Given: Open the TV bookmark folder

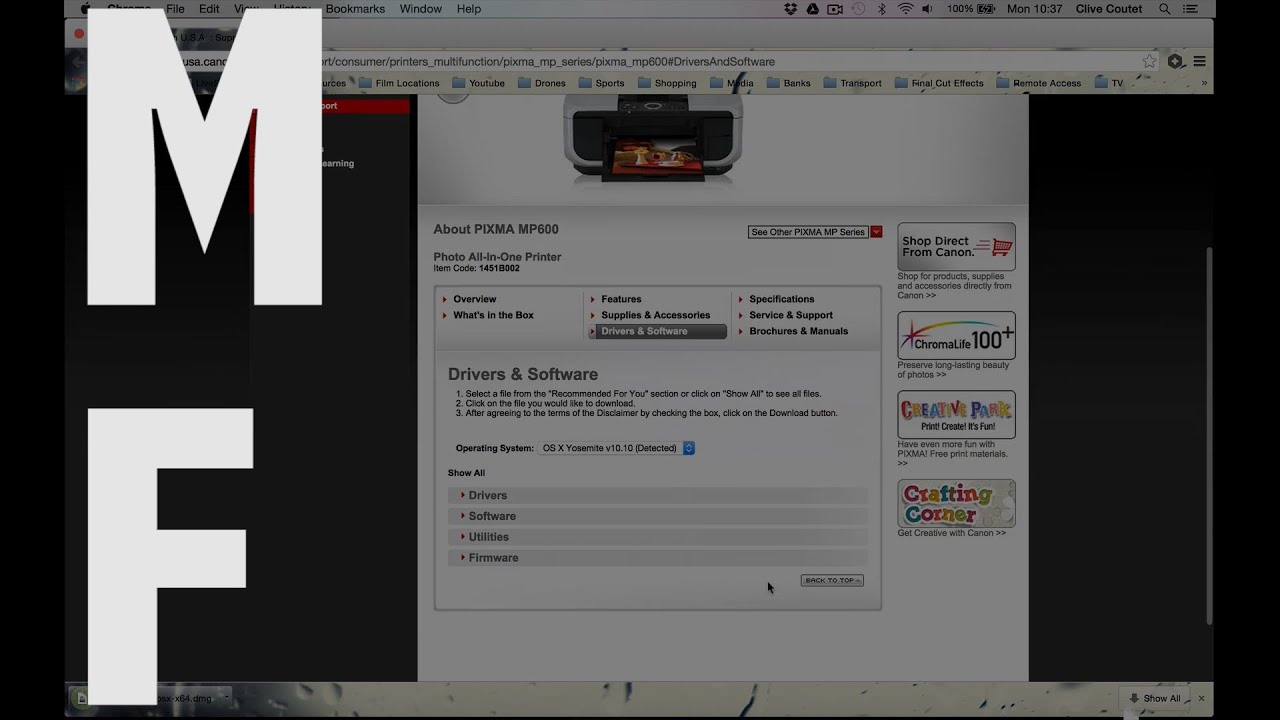Looking at the screenshot, I should tap(1108, 83).
